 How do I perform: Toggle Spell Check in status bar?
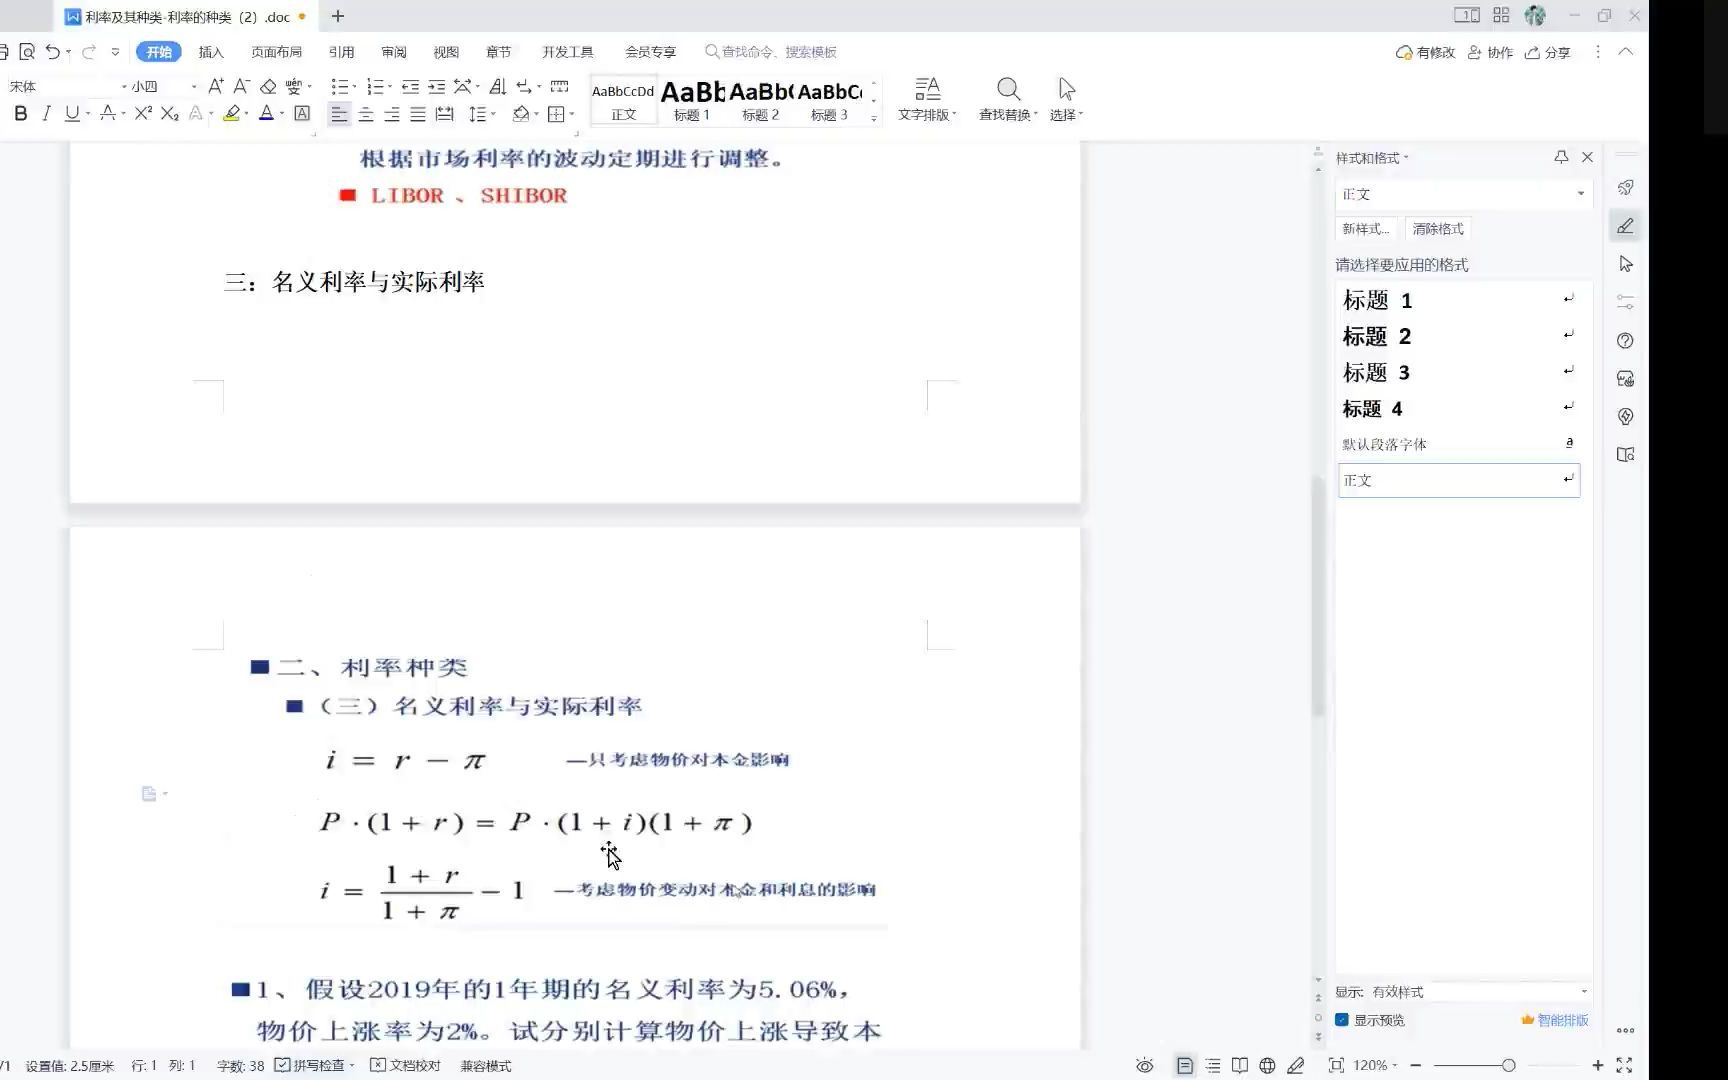point(314,1066)
